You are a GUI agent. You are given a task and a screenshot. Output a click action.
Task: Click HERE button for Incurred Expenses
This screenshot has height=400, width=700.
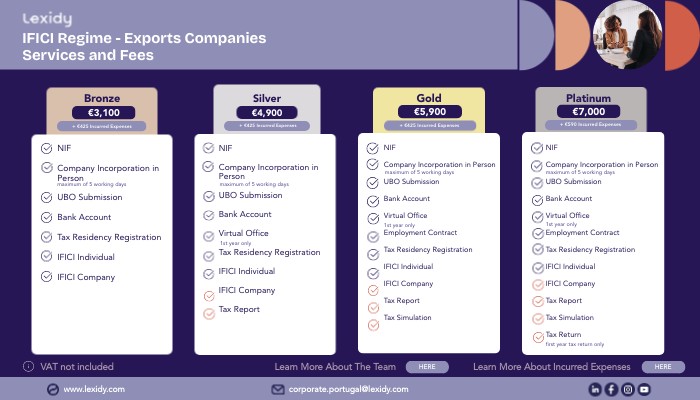663,367
